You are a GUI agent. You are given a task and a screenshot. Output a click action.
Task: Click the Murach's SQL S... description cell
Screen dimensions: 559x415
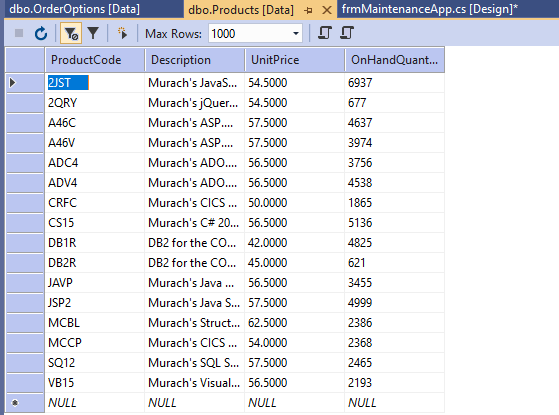(195, 363)
